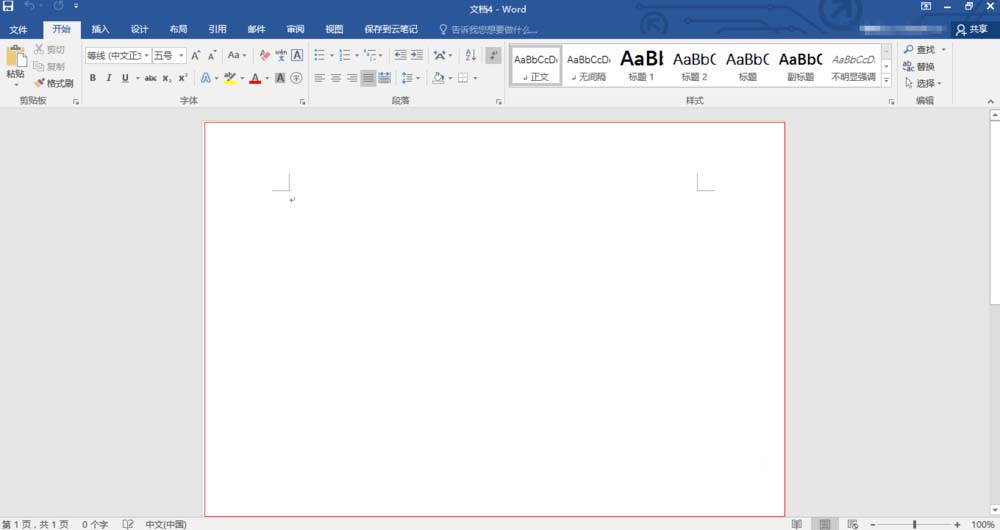Click the Clear All Formatting eraser icon
This screenshot has height=530, width=1000.
click(x=265, y=55)
